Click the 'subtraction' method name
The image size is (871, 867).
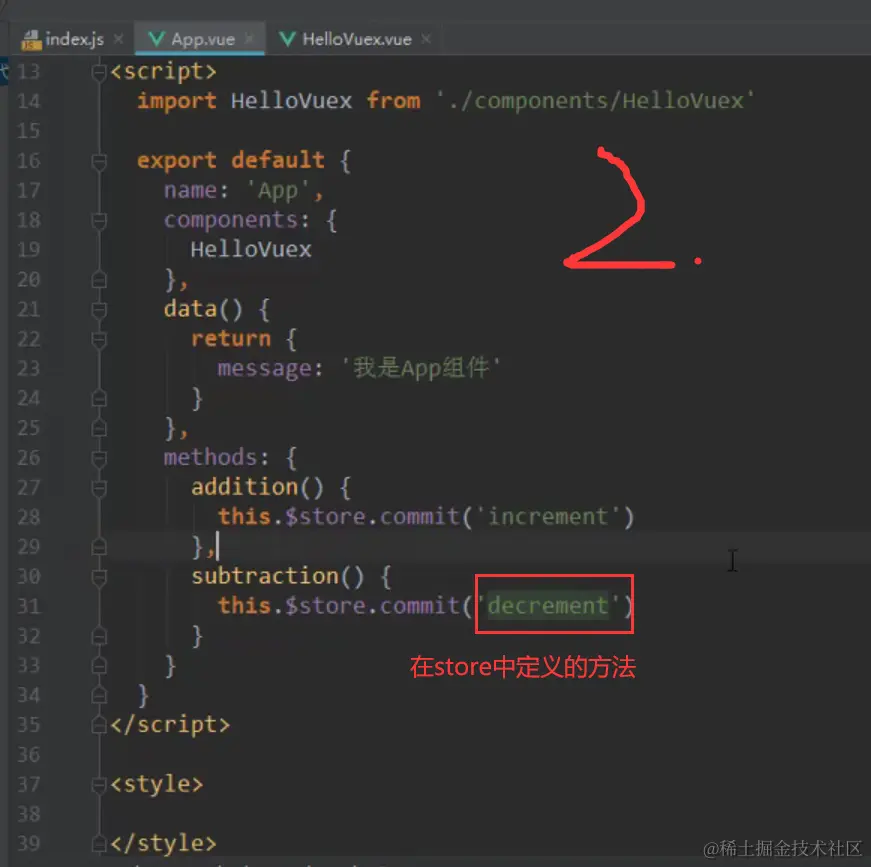coord(264,577)
